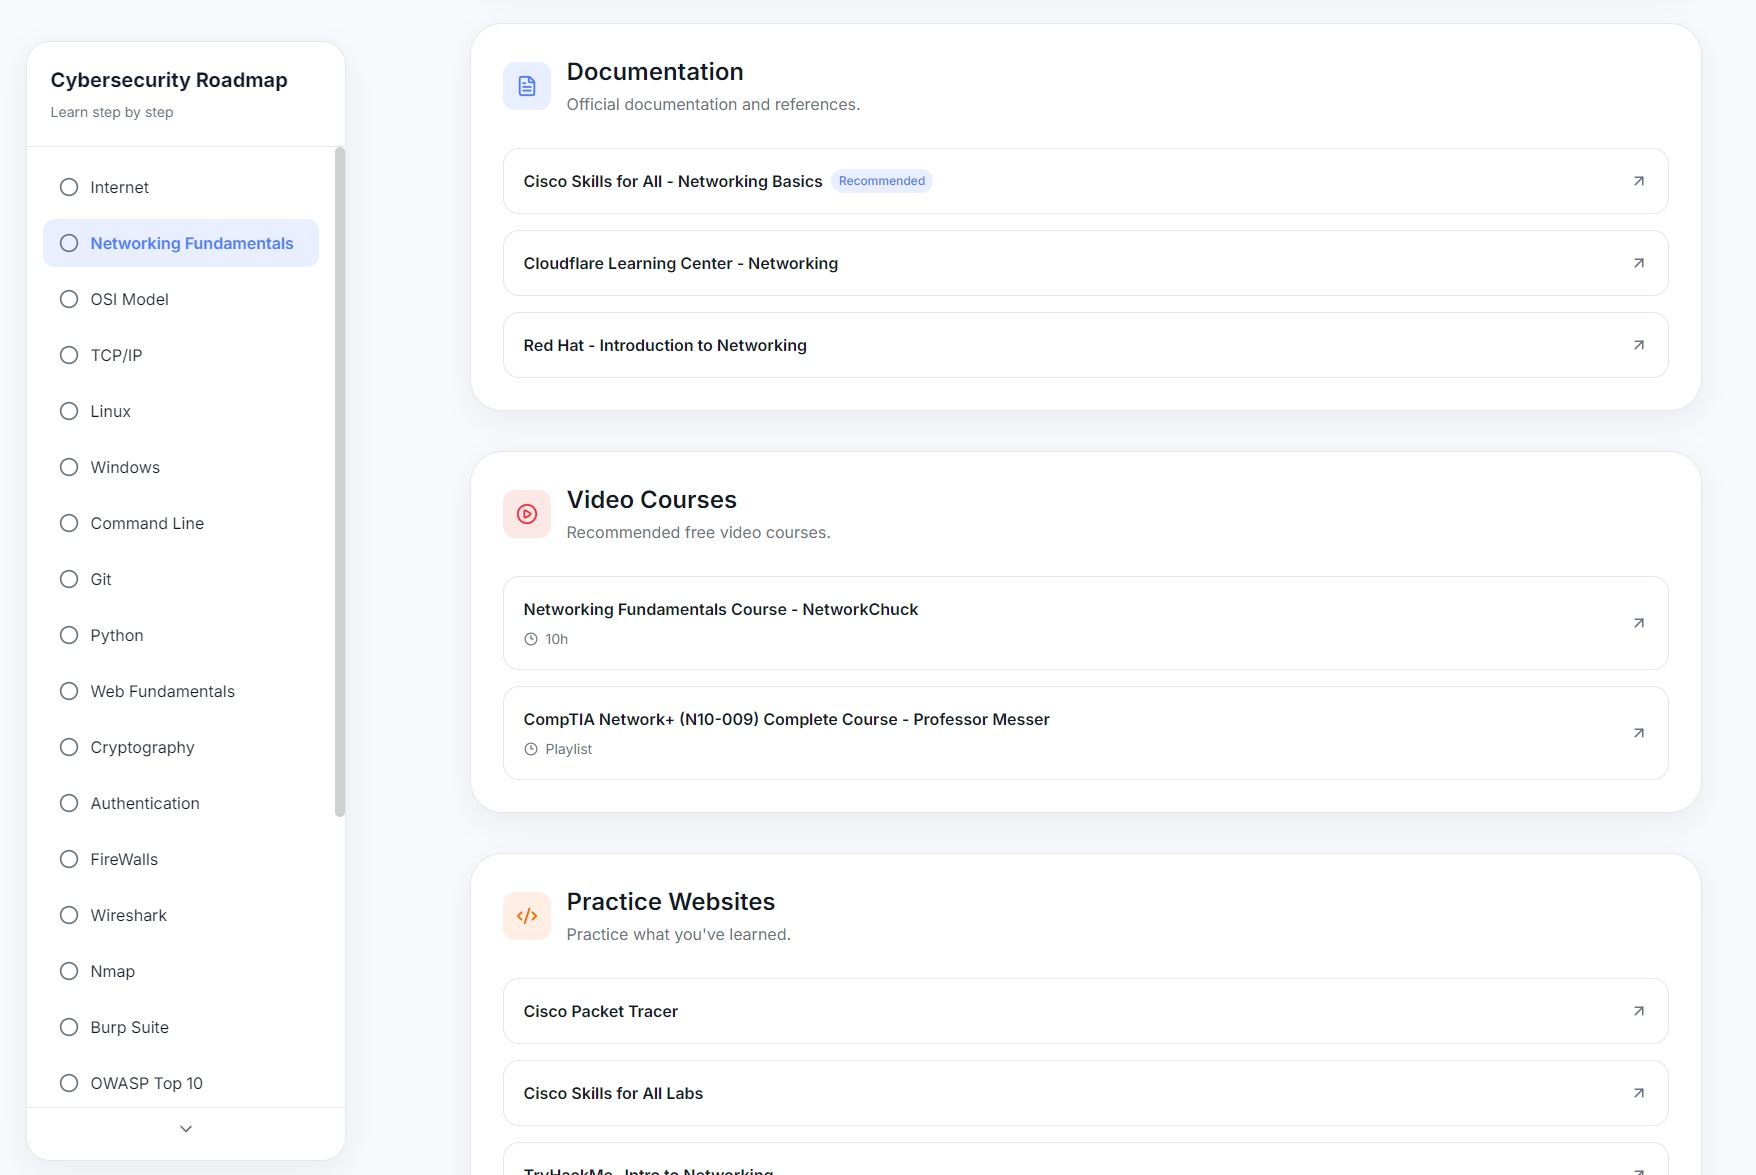Viewport: 1756px width, 1175px height.
Task: Open external arrow on Cisco Skills Labs row
Action: click(1639, 1093)
